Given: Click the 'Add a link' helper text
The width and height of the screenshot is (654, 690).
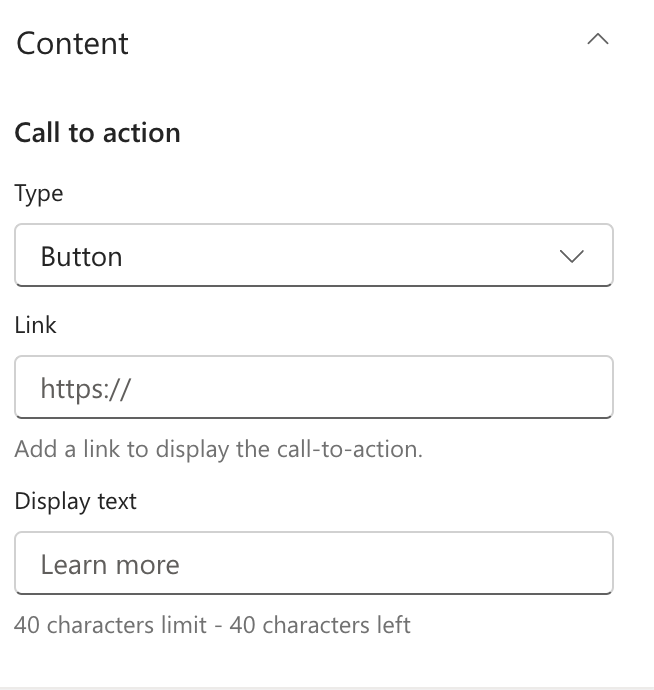Looking at the screenshot, I should click(x=218, y=449).
